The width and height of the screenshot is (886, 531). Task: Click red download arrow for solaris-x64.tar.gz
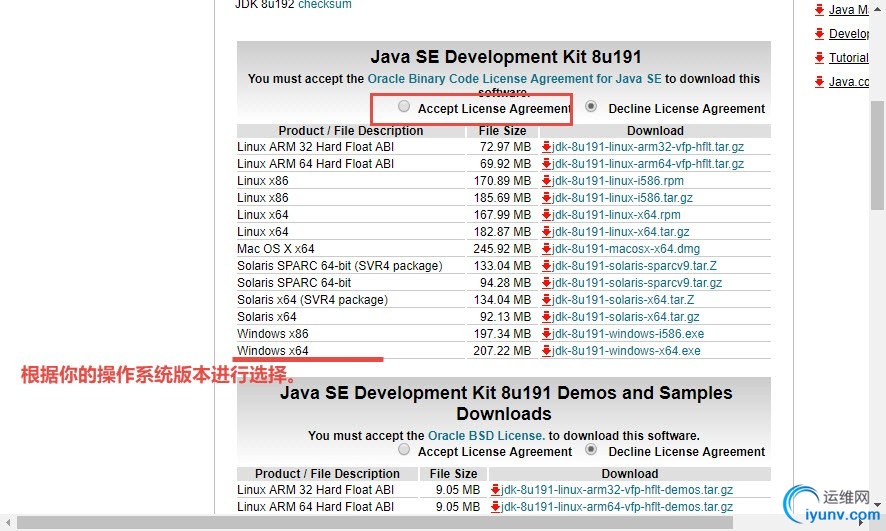click(x=546, y=316)
